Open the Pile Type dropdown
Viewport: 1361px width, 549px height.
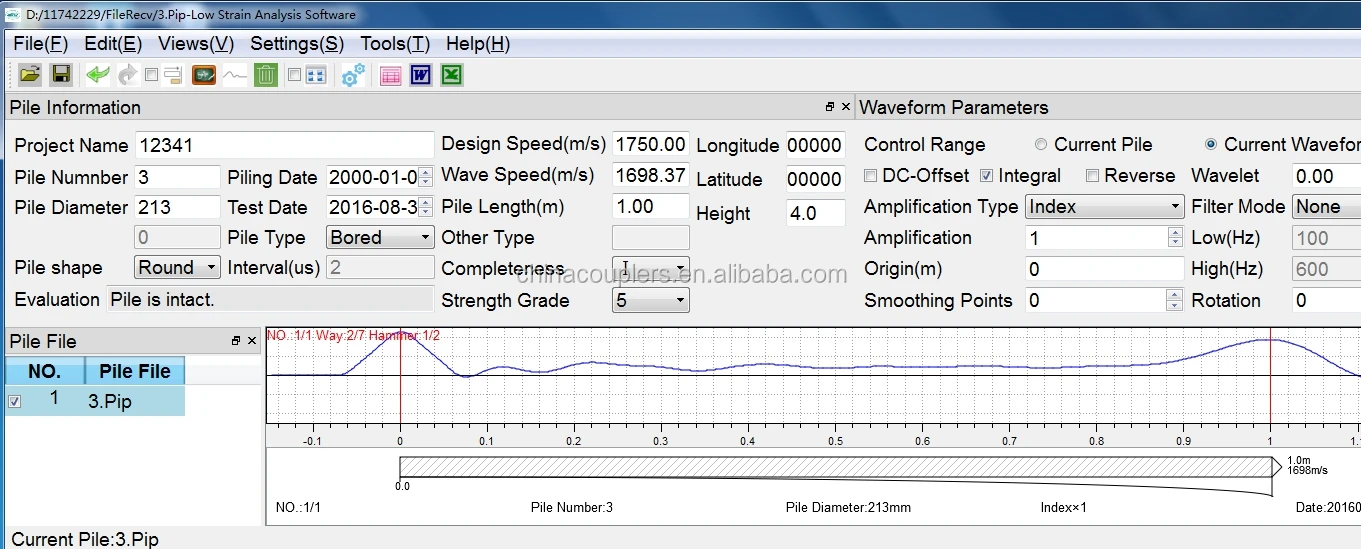pyautogui.click(x=380, y=237)
